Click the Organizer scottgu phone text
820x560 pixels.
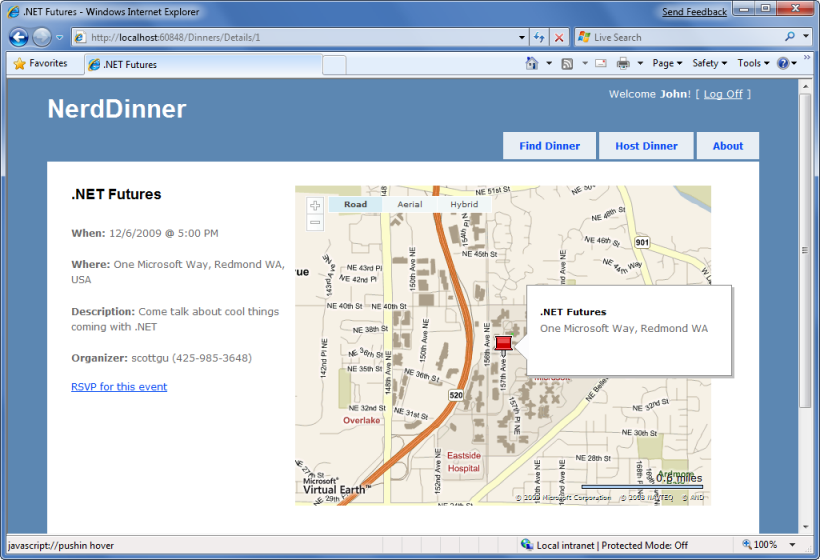point(162,358)
